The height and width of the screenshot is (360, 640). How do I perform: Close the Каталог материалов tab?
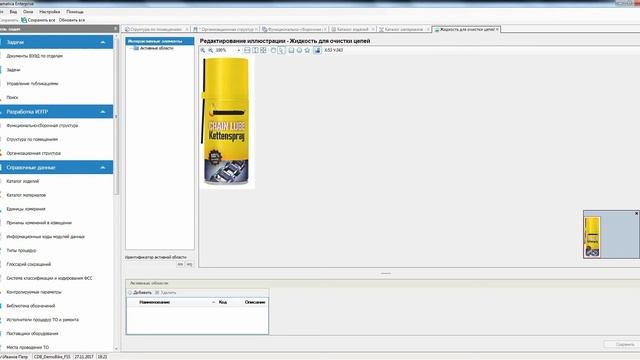428,29
